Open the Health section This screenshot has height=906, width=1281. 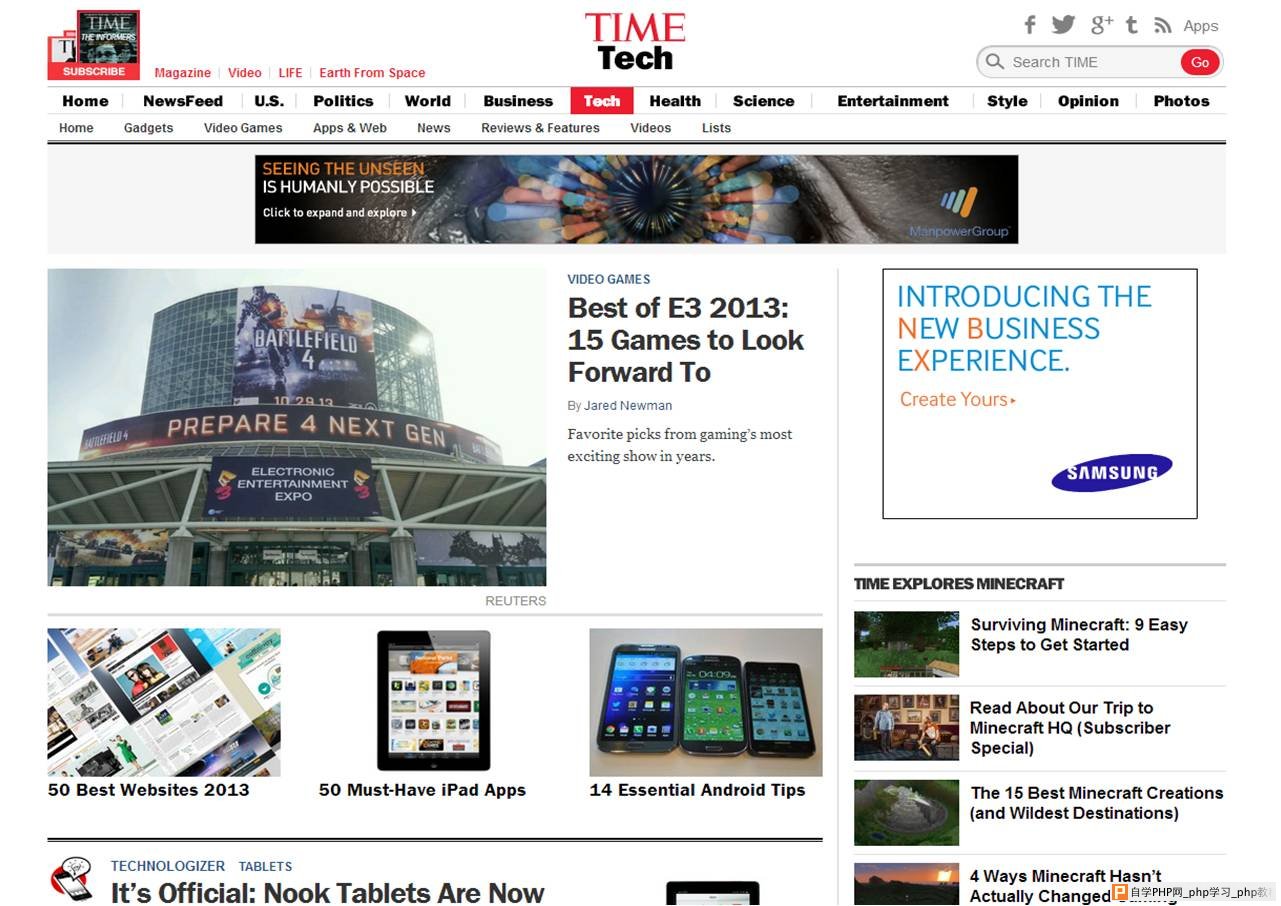pyautogui.click(x=675, y=101)
